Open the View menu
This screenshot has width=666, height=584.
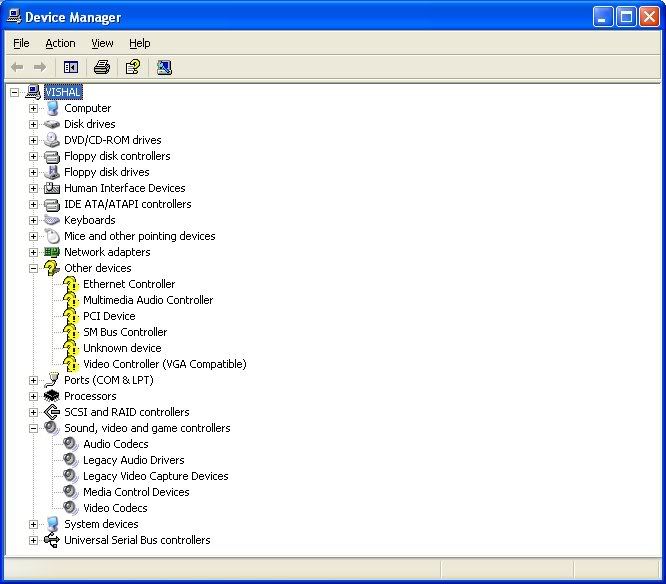(x=102, y=43)
